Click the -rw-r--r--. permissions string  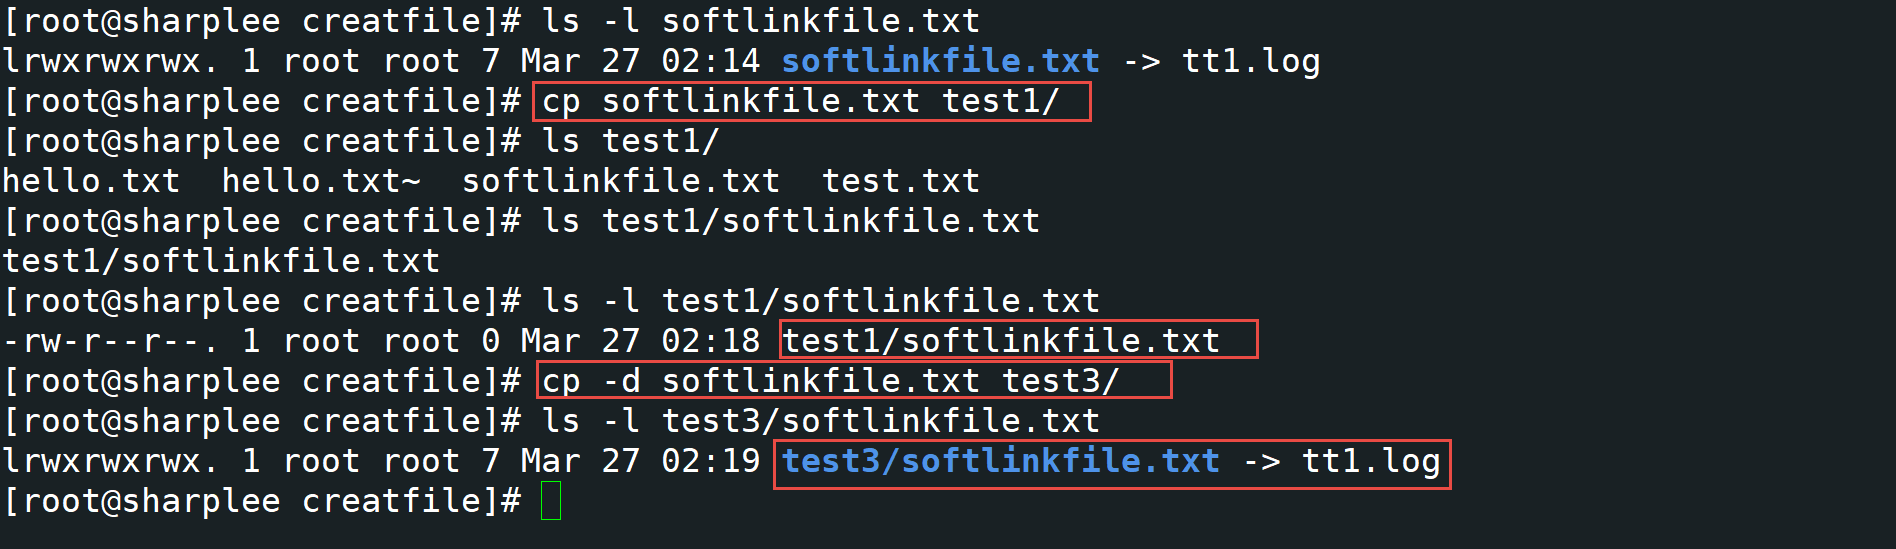(110, 341)
